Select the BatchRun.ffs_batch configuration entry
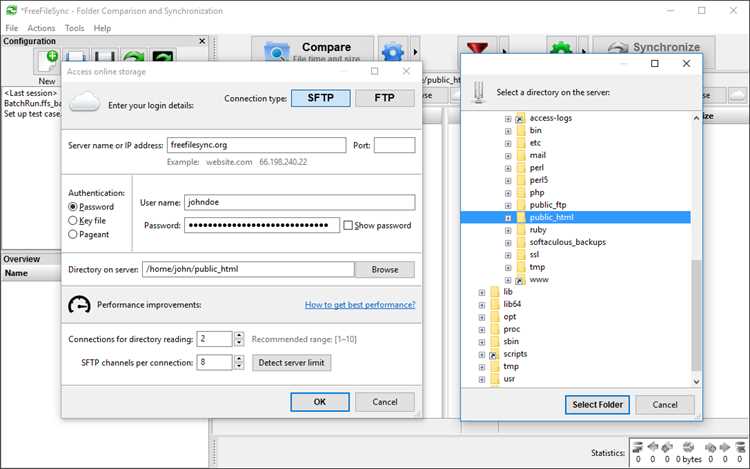 (x=32, y=103)
